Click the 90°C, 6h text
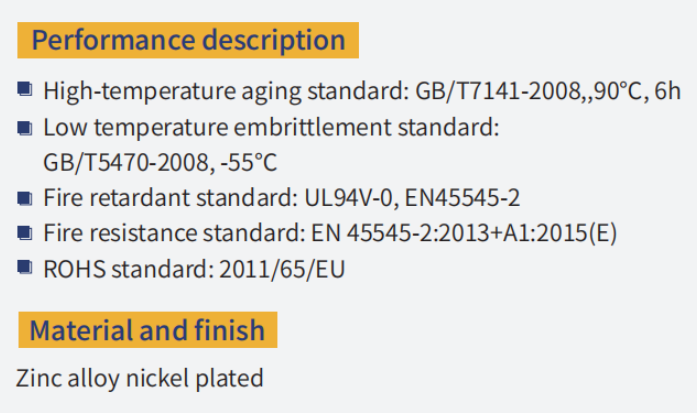Viewport: 697px width, 413px height. tap(637, 91)
